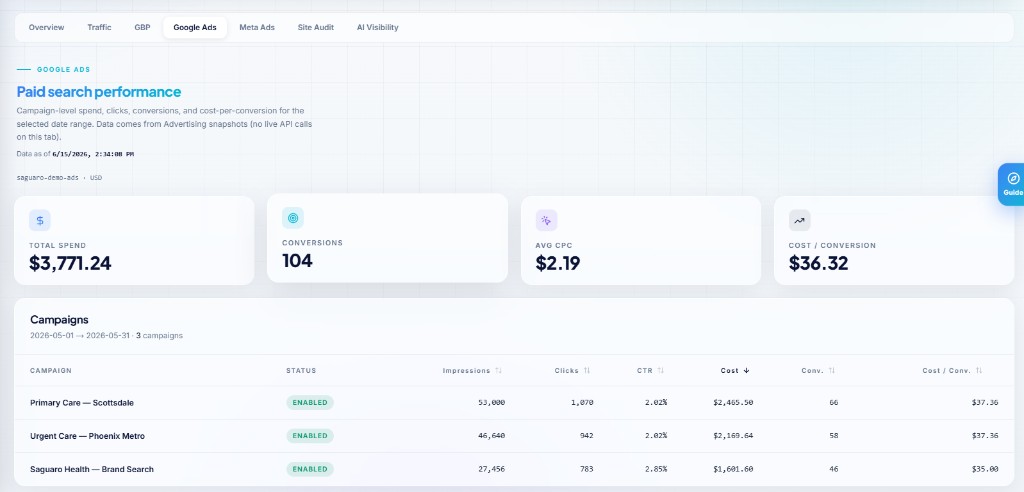Image resolution: width=1024 pixels, height=492 pixels.
Task: Switch to the Site Audit tab
Action: pyautogui.click(x=315, y=27)
